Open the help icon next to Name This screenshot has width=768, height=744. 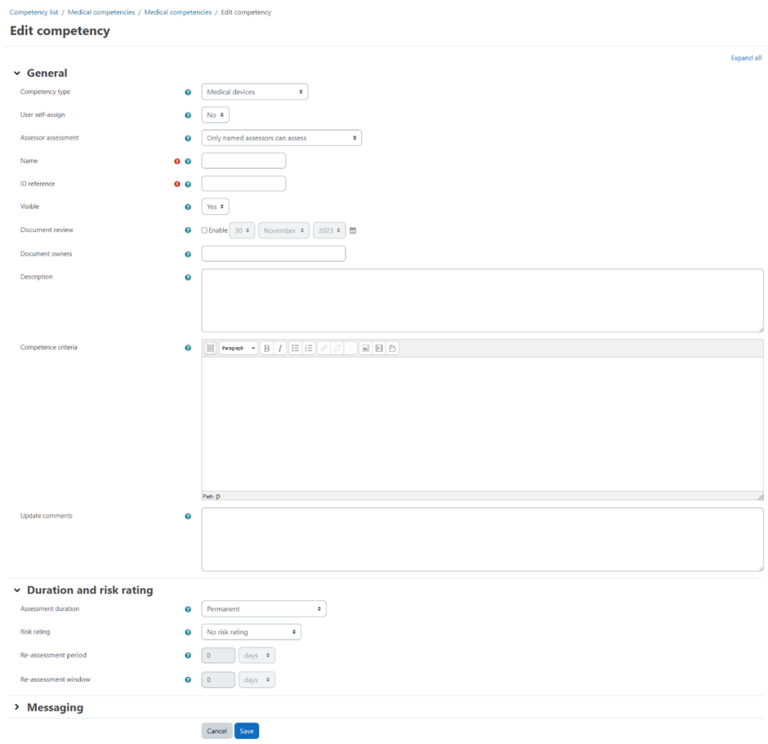(188, 161)
